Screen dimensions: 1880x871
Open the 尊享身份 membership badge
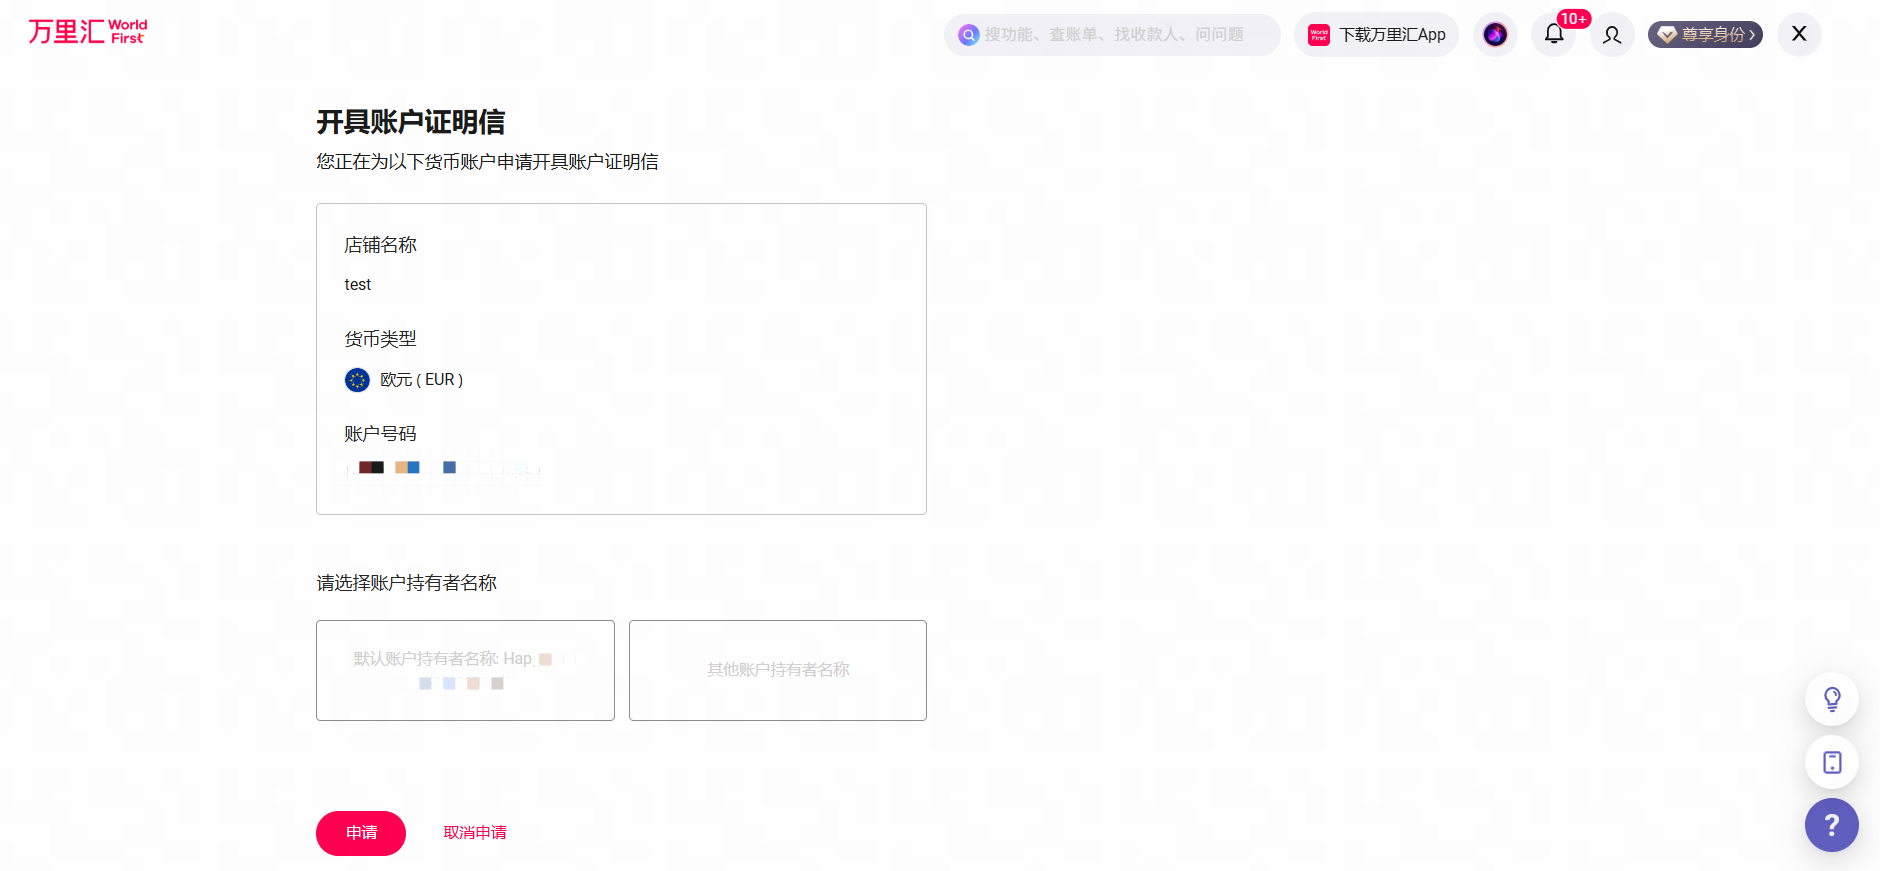pos(1705,35)
